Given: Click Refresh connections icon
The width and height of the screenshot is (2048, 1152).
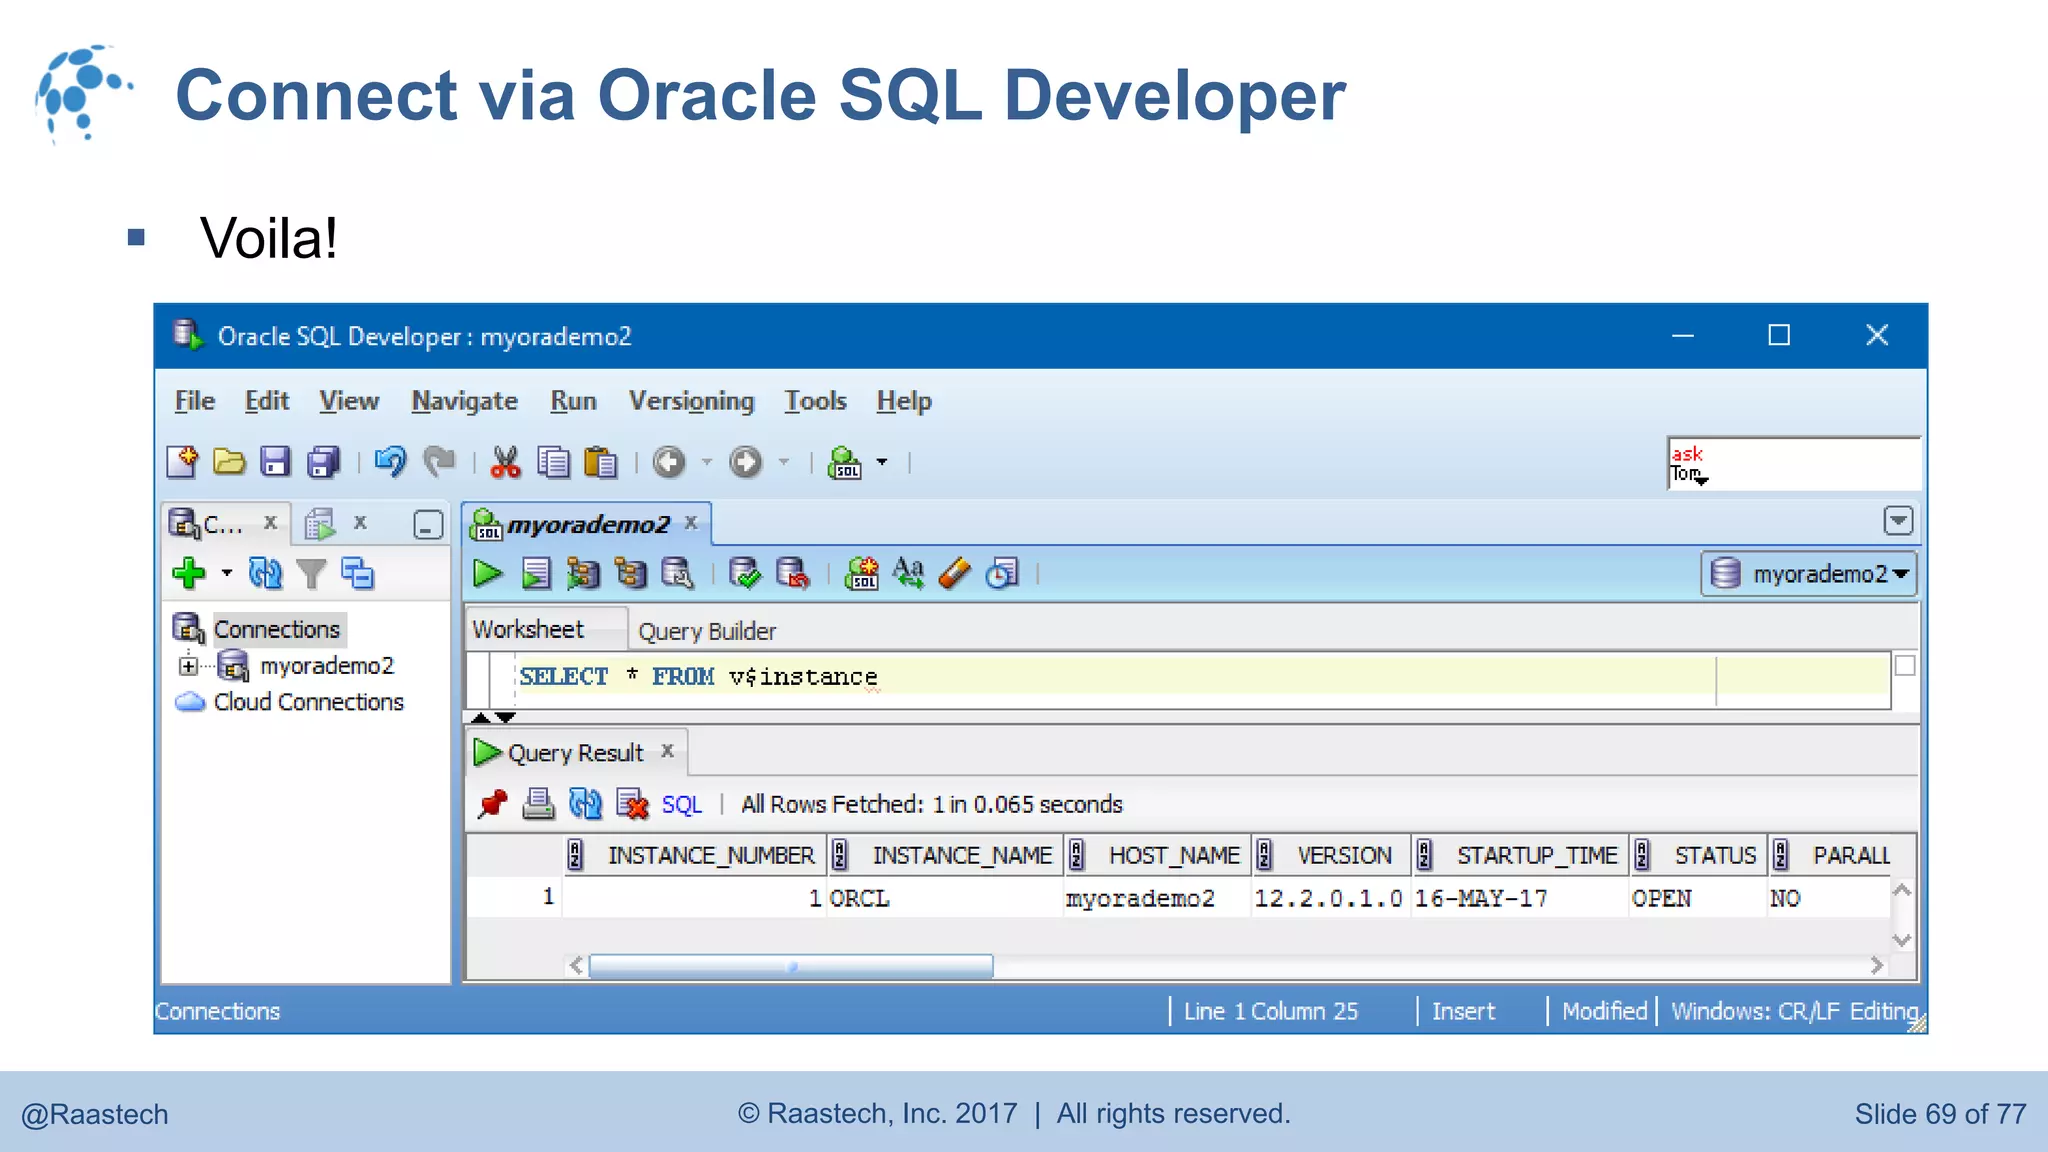Looking at the screenshot, I should (265, 574).
